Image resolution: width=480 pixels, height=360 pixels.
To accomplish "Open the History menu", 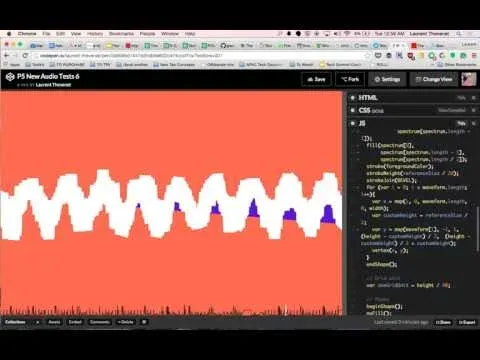I will tap(95, 34).
